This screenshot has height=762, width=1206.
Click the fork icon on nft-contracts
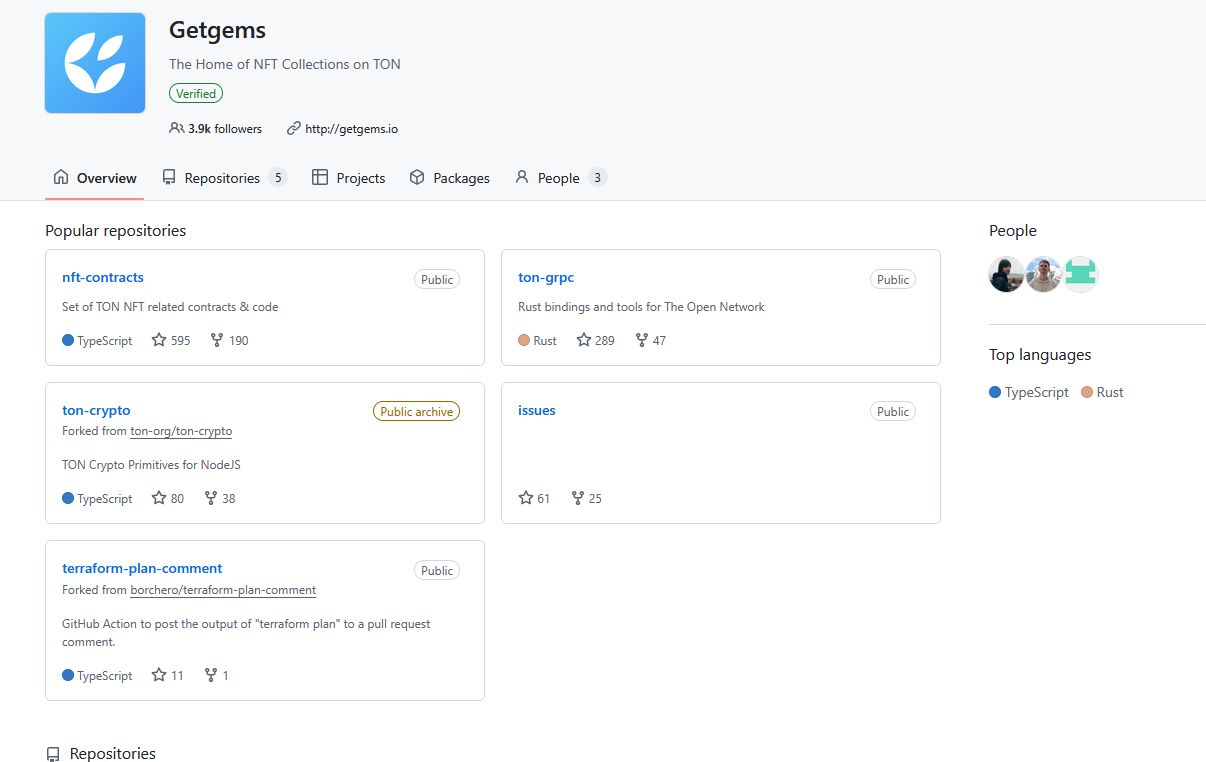(217, 340)
